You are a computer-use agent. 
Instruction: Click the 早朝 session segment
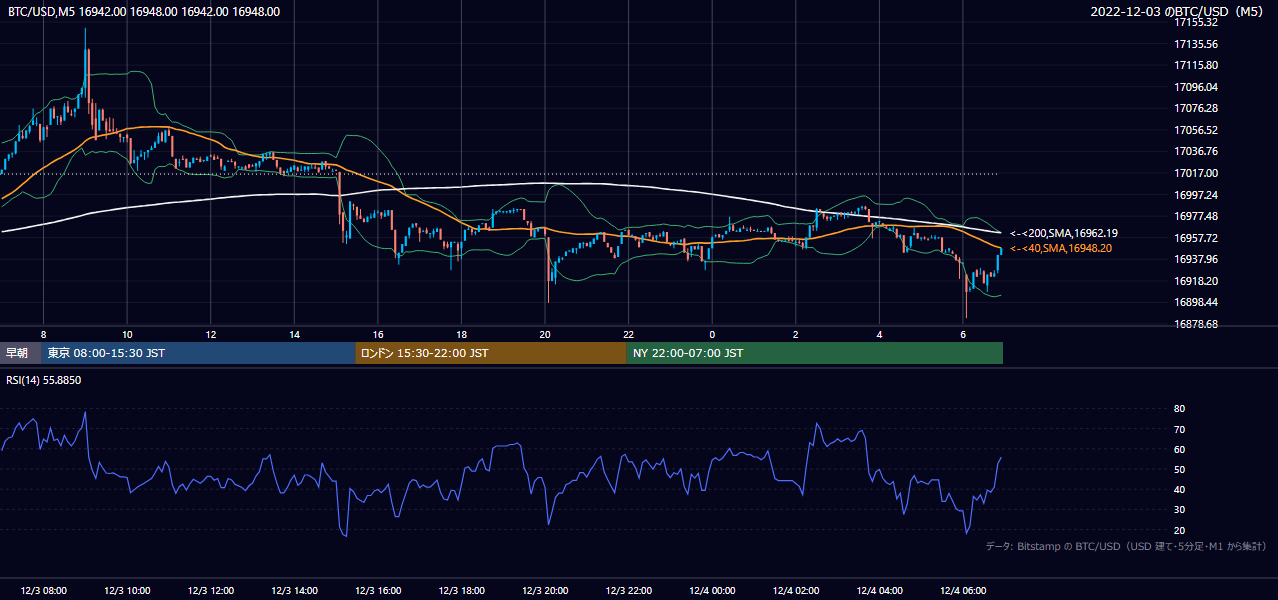point(20,353)
